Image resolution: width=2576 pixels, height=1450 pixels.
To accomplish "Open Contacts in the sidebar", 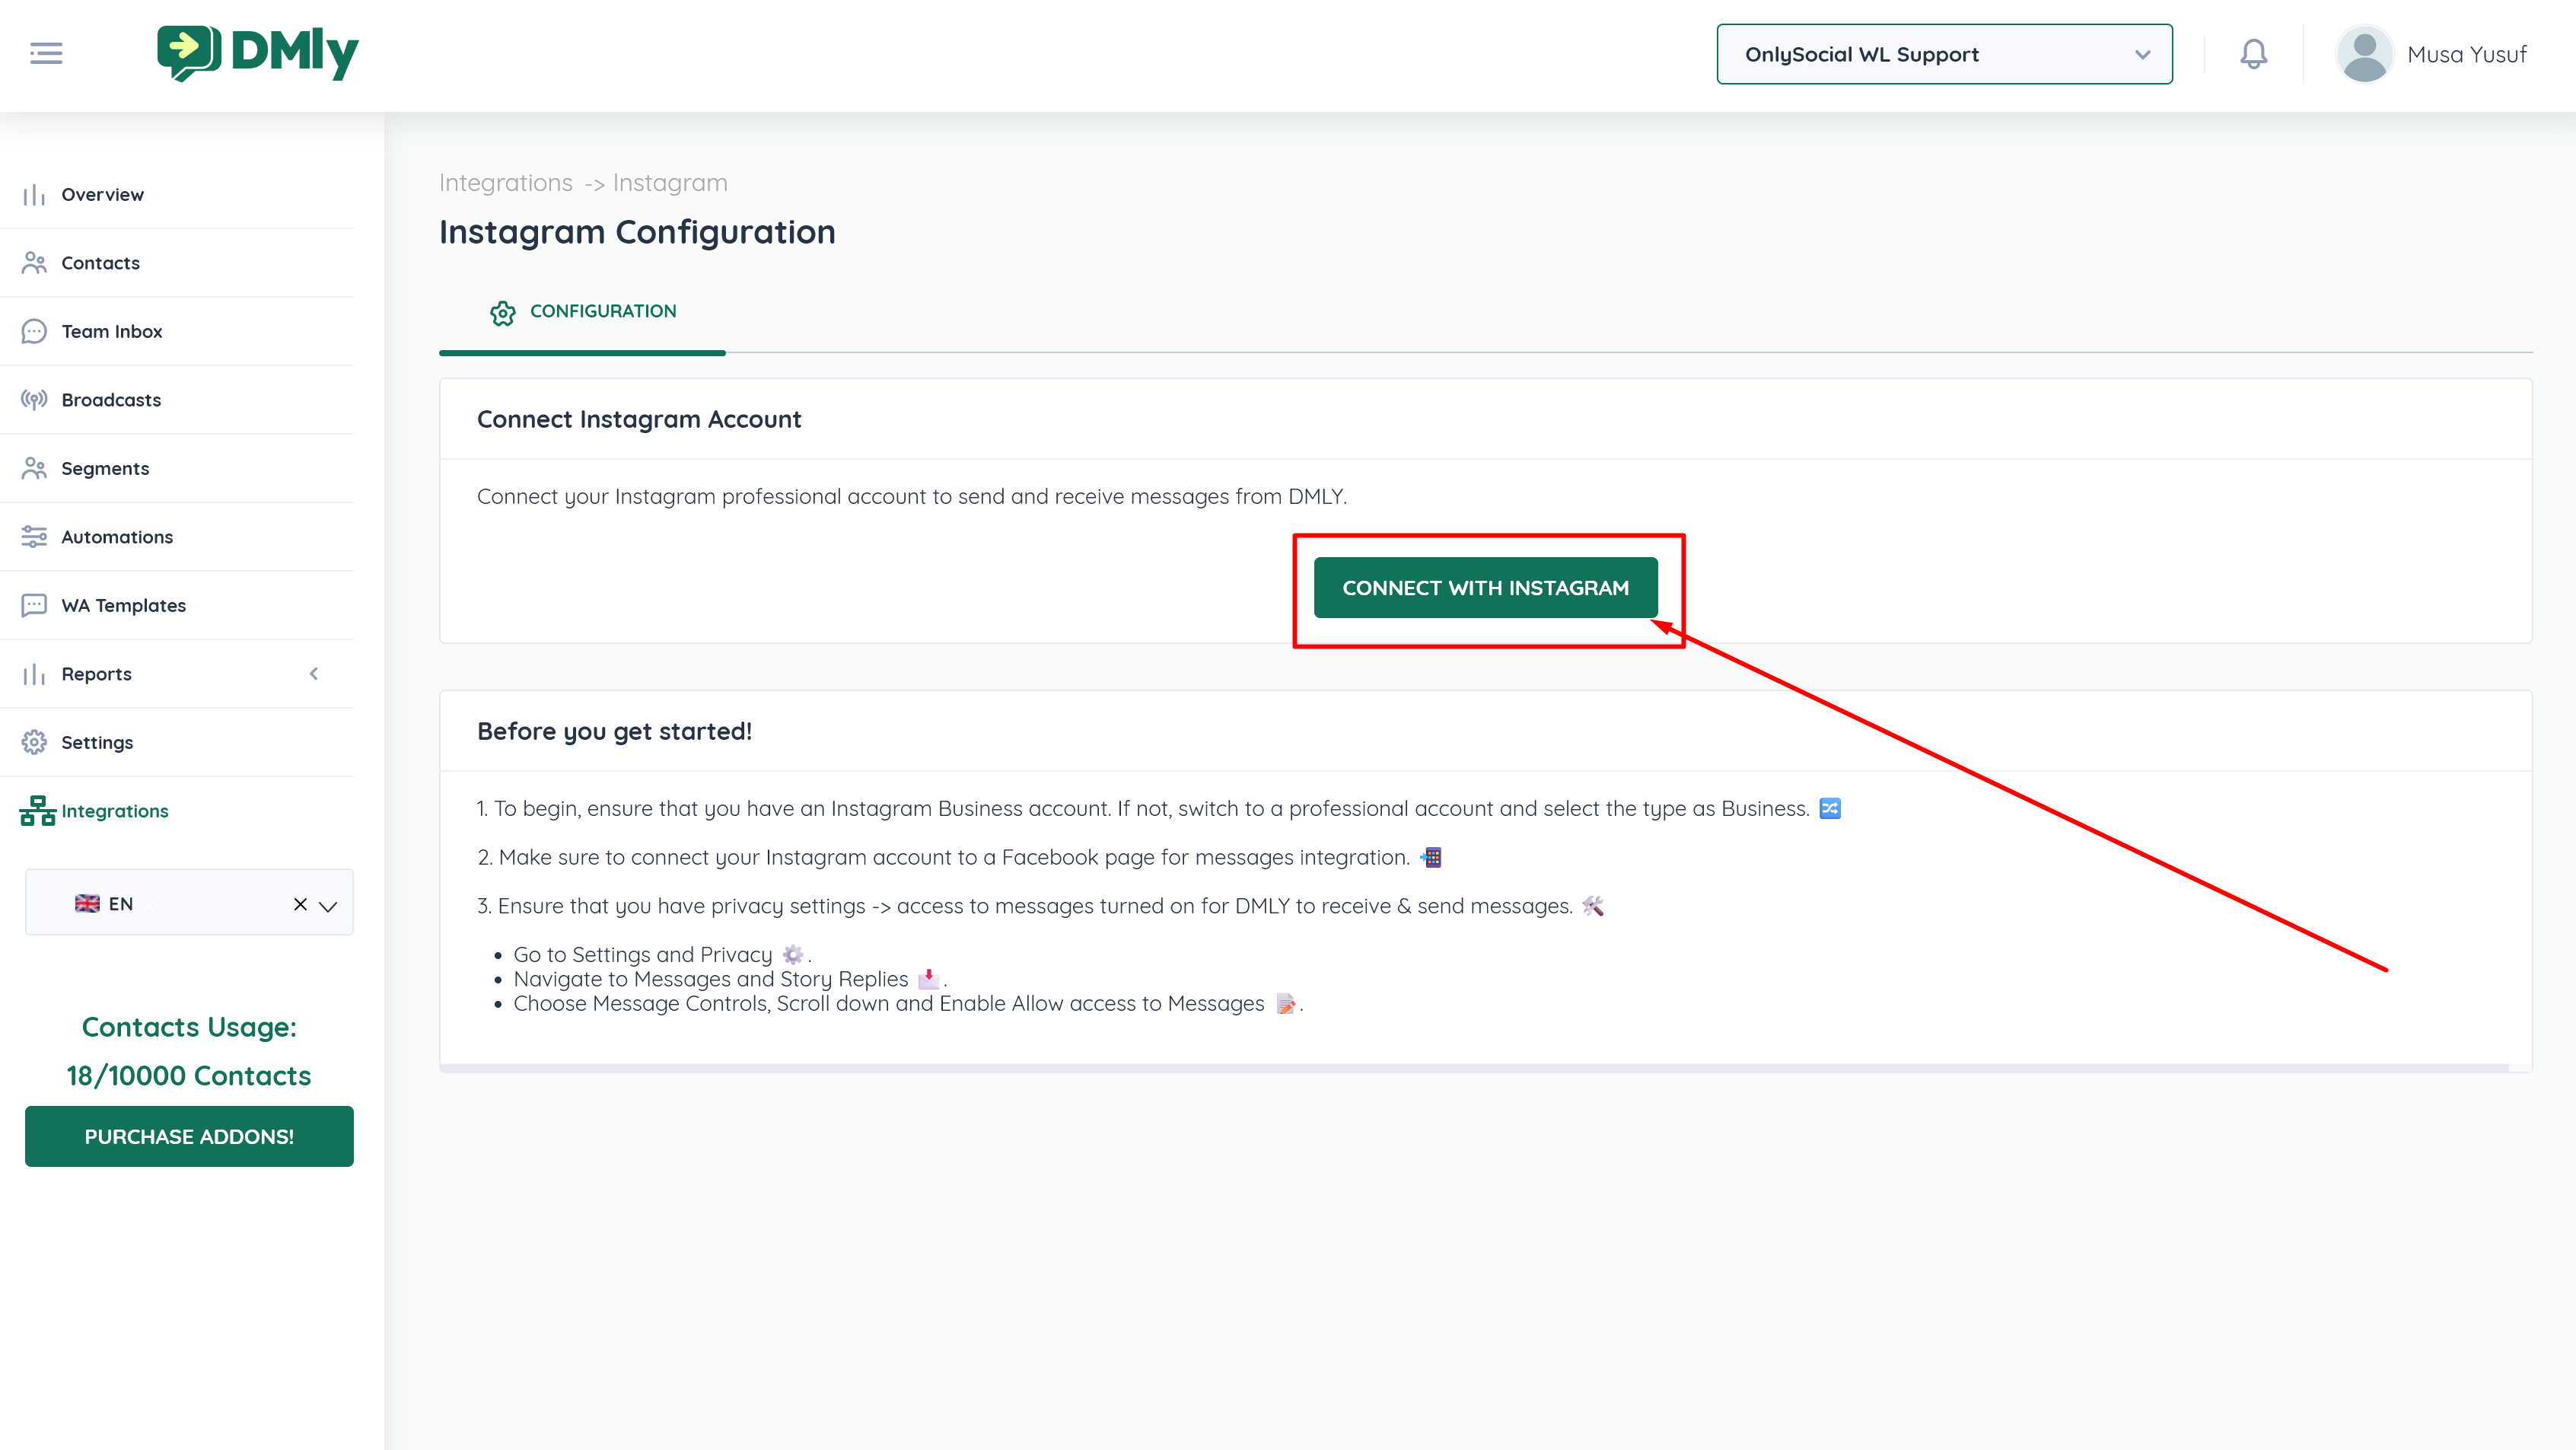I will tap(100, 263).
